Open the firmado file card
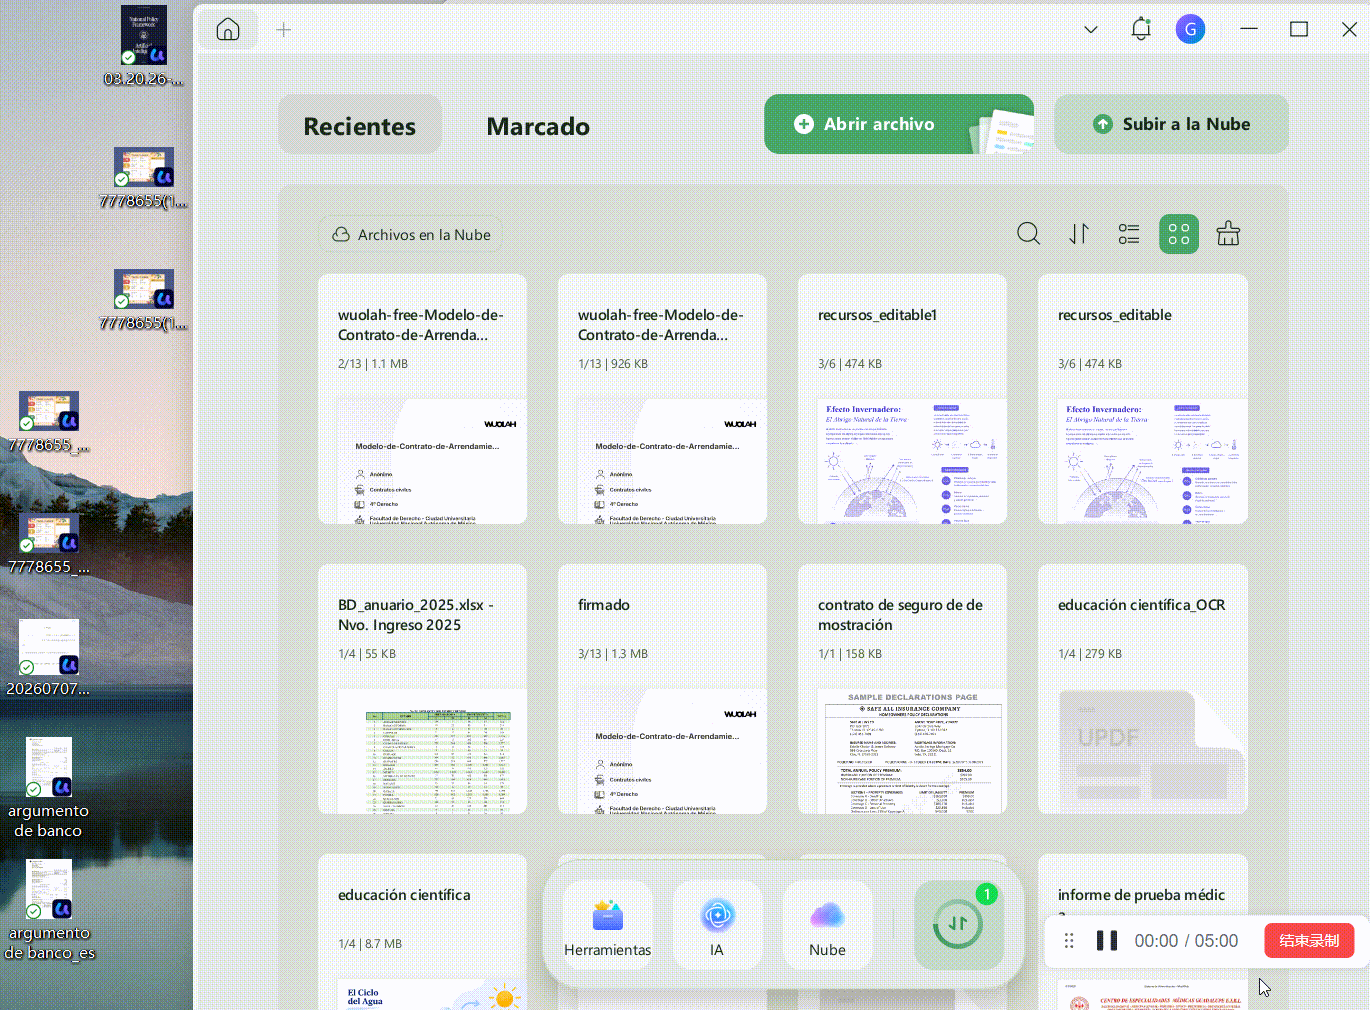Image resolution: width=1370 pixels, height=1010 pixels. [x=662, y=689]
